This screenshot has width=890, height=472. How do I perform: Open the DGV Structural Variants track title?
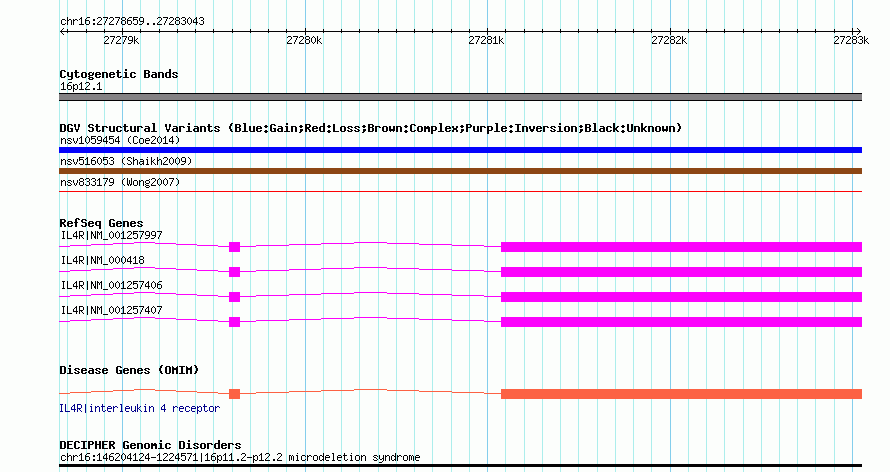pyautogui.click(x=370, y=128)
